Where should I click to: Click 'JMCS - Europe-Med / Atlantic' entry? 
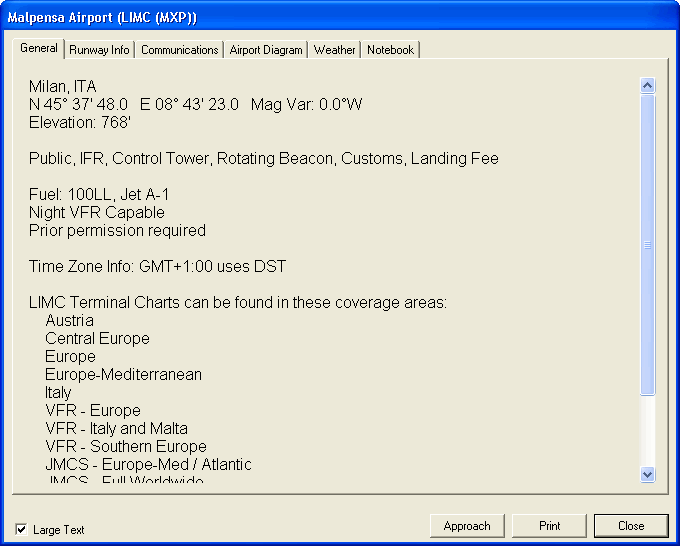coord(148,464)
